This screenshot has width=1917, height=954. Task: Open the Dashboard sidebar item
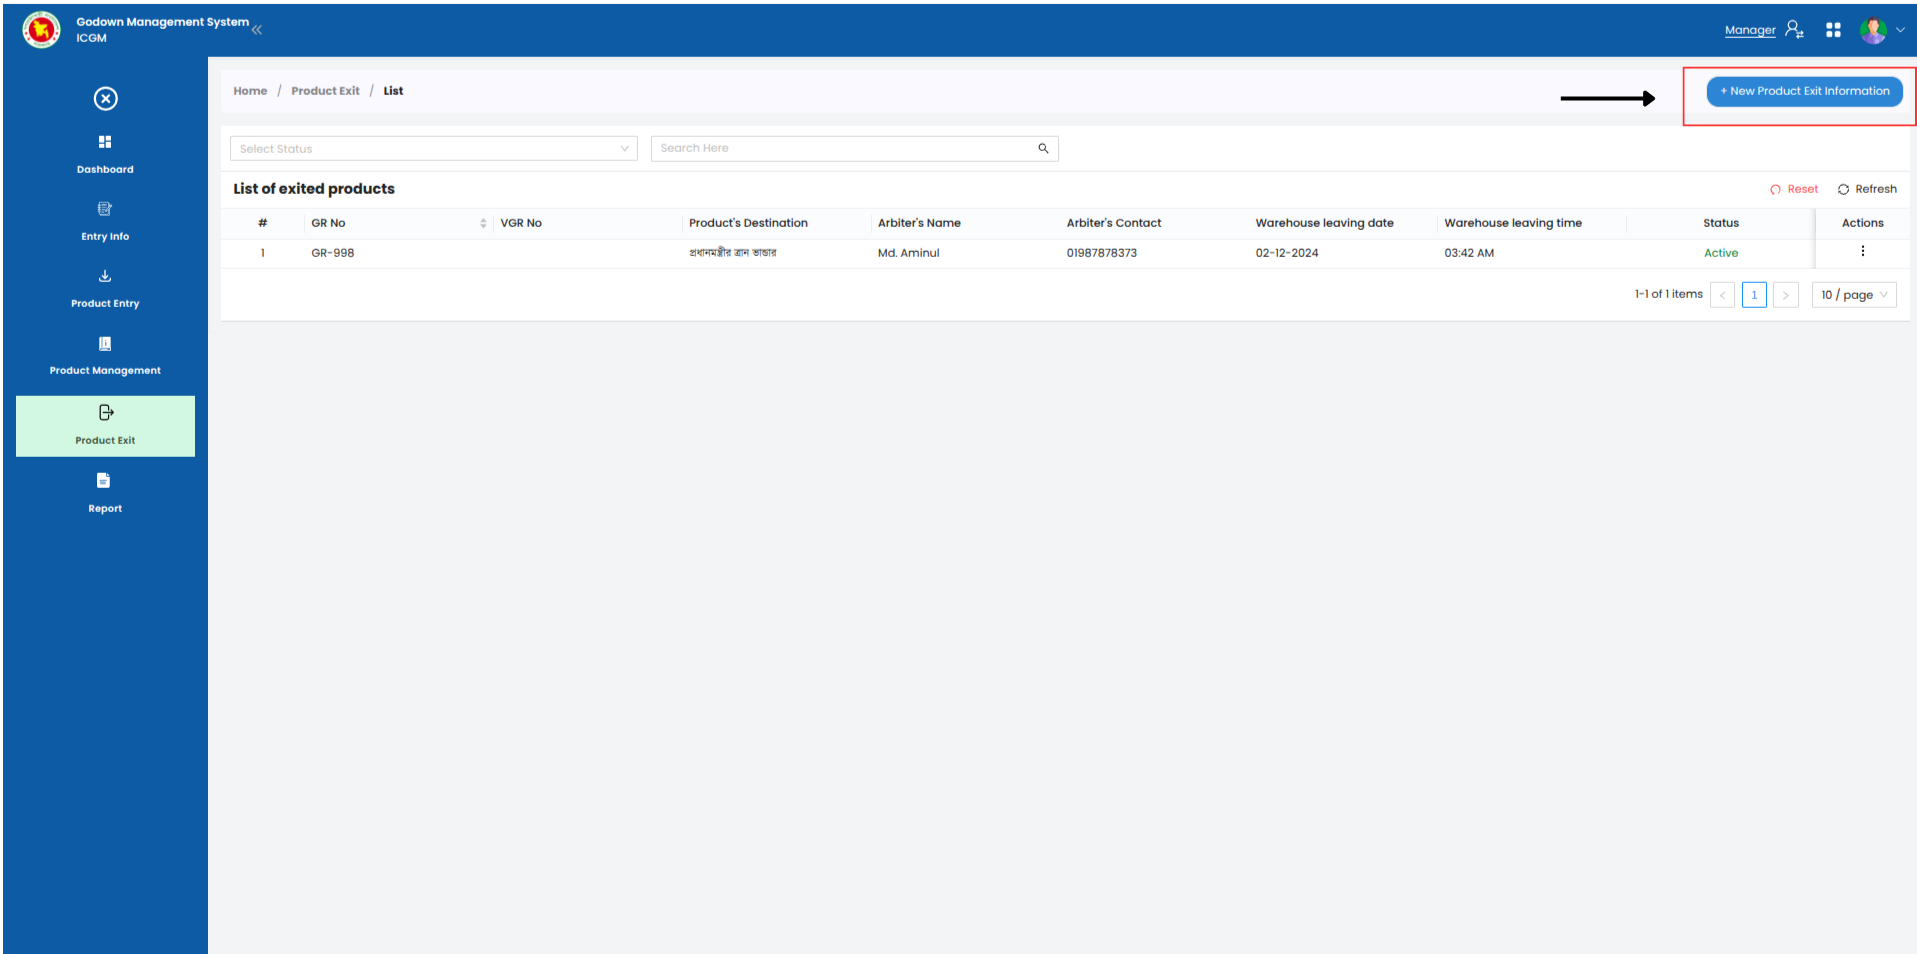[105, 155]
